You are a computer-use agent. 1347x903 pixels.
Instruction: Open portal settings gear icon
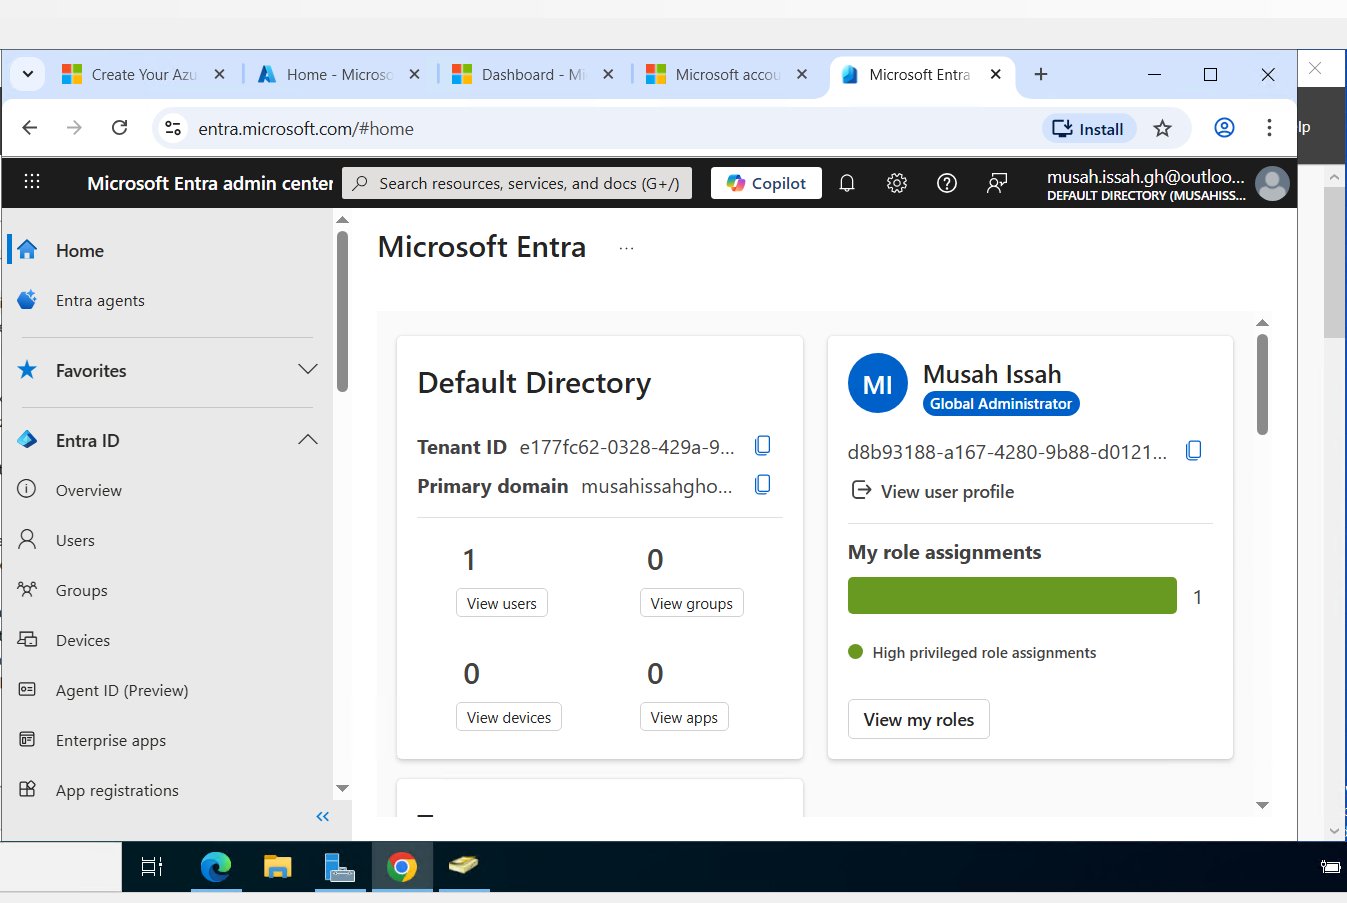tap(896, 183)
